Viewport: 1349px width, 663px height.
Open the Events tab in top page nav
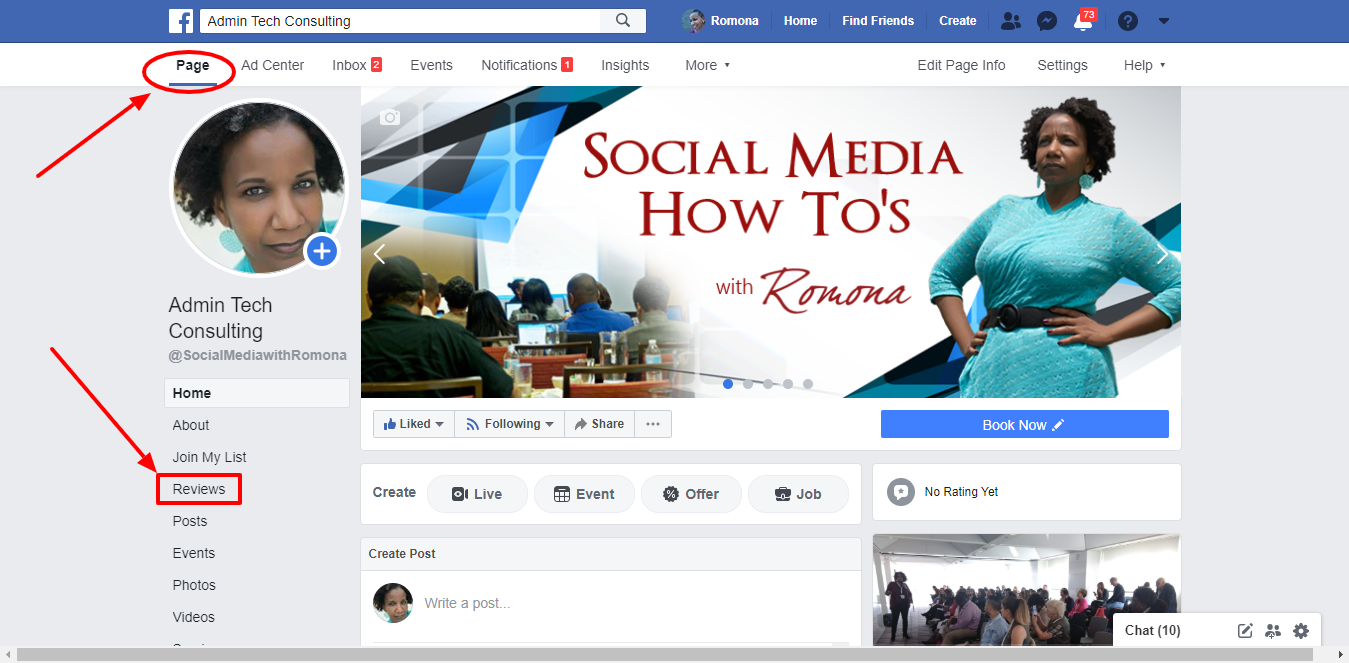tap(431, 65)
